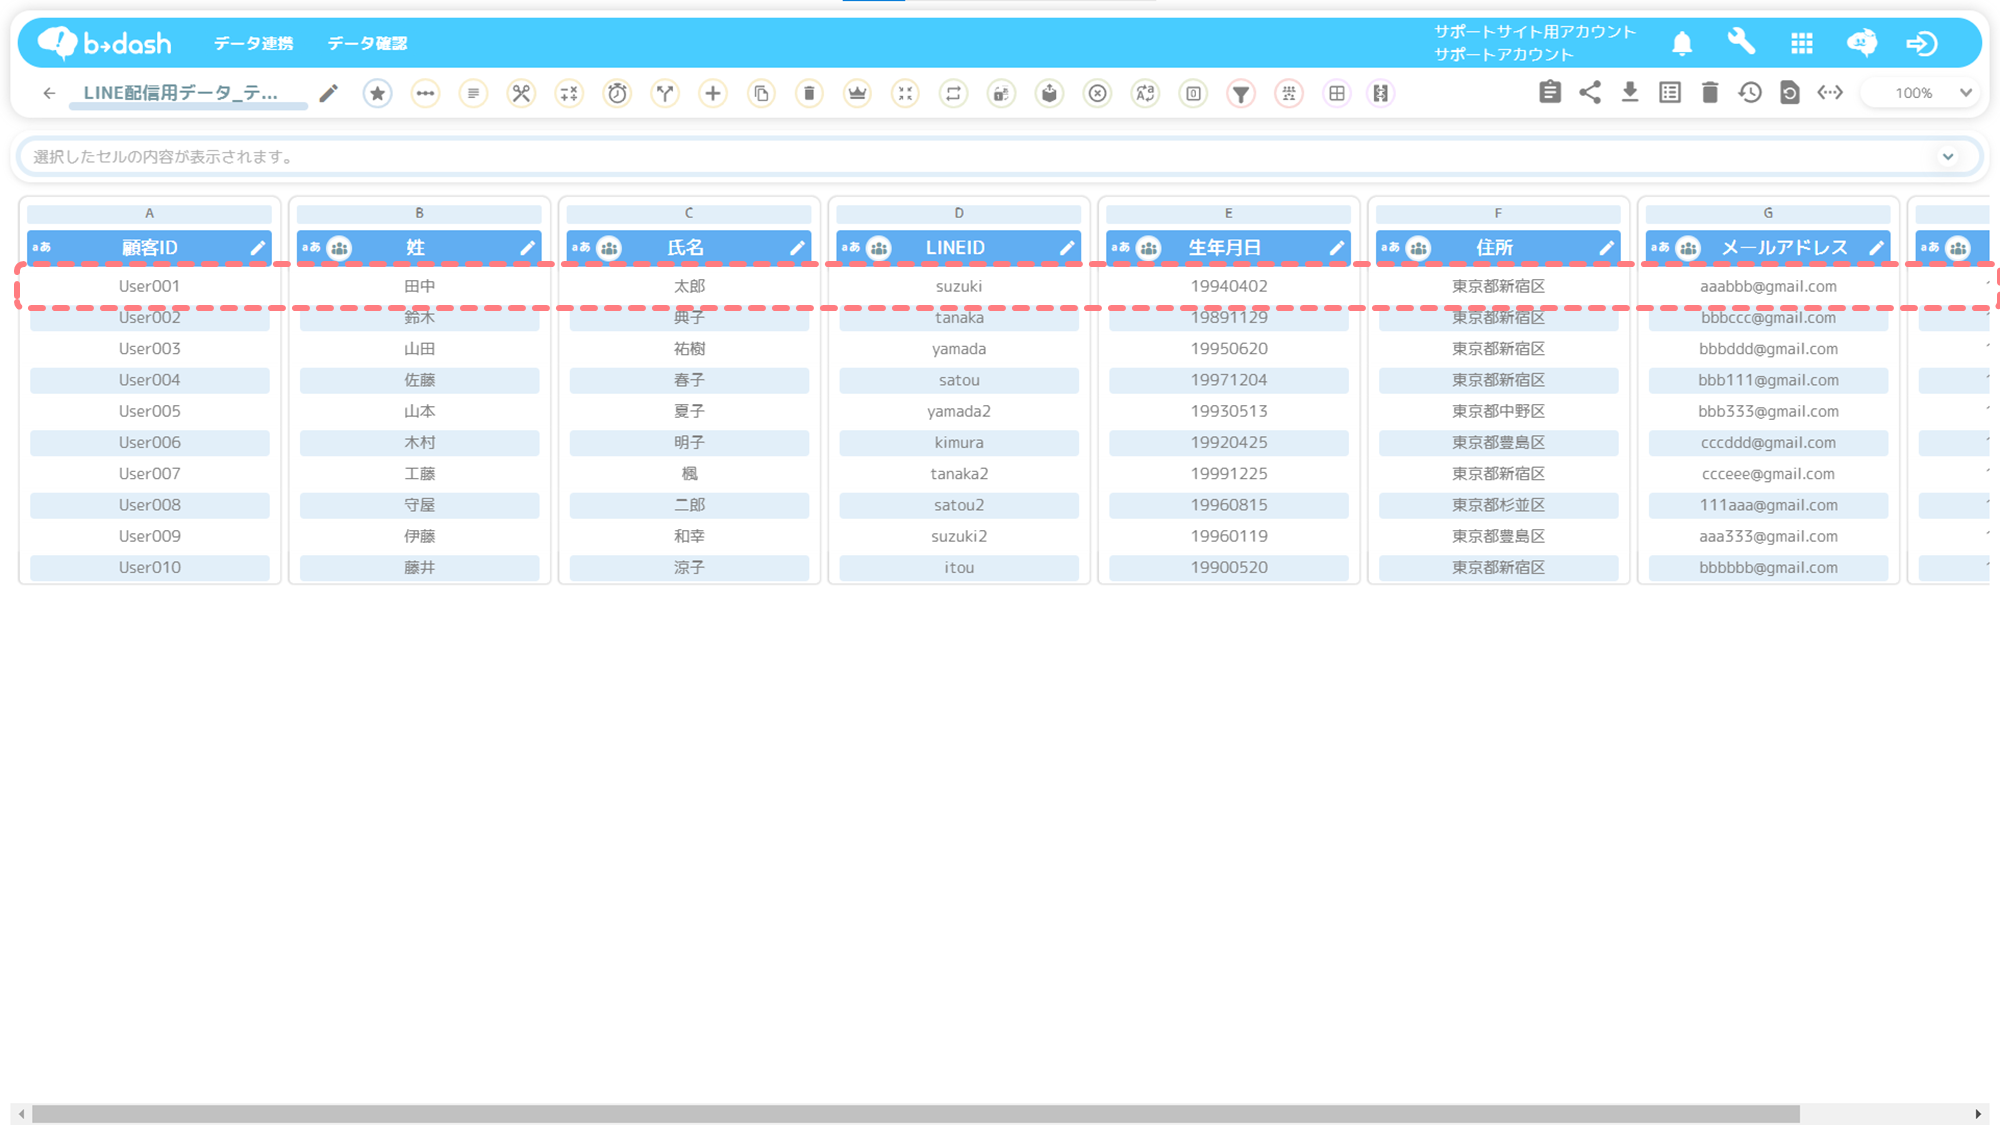Open the share icon
The image size is (2000, 1125).
click(1590, 93)
